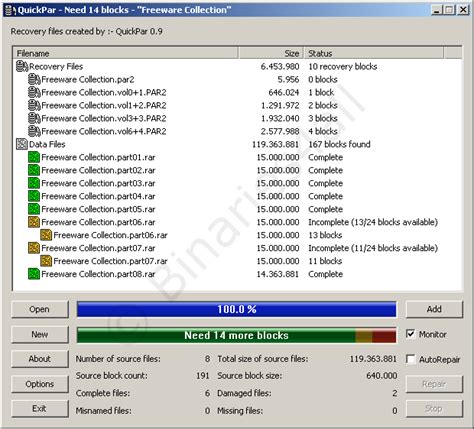Screen dimensions: 474x429
Task: Click yellow icon of the 13 blocks sub-row
Action: point(46,235)
